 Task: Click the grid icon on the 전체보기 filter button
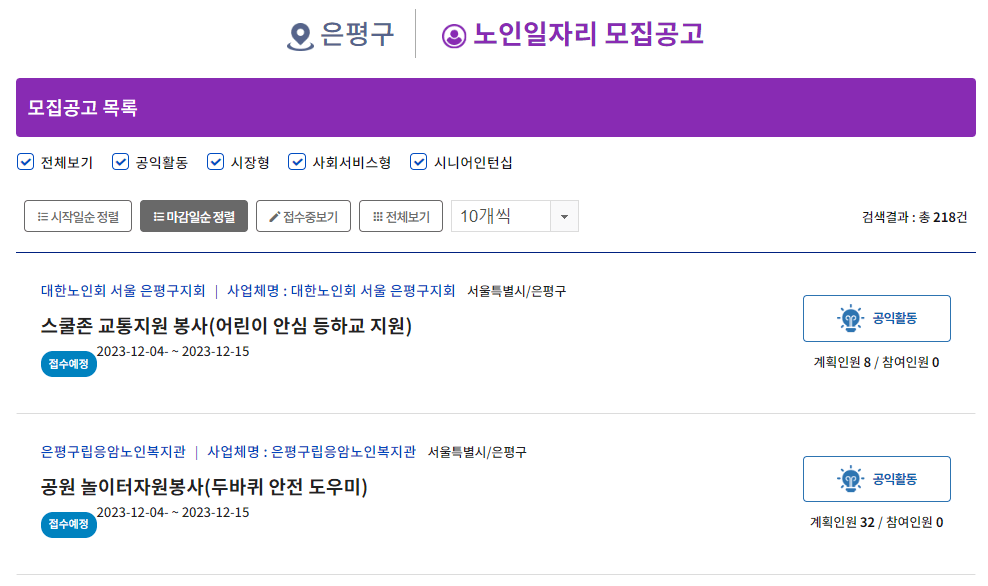point(378,216)
